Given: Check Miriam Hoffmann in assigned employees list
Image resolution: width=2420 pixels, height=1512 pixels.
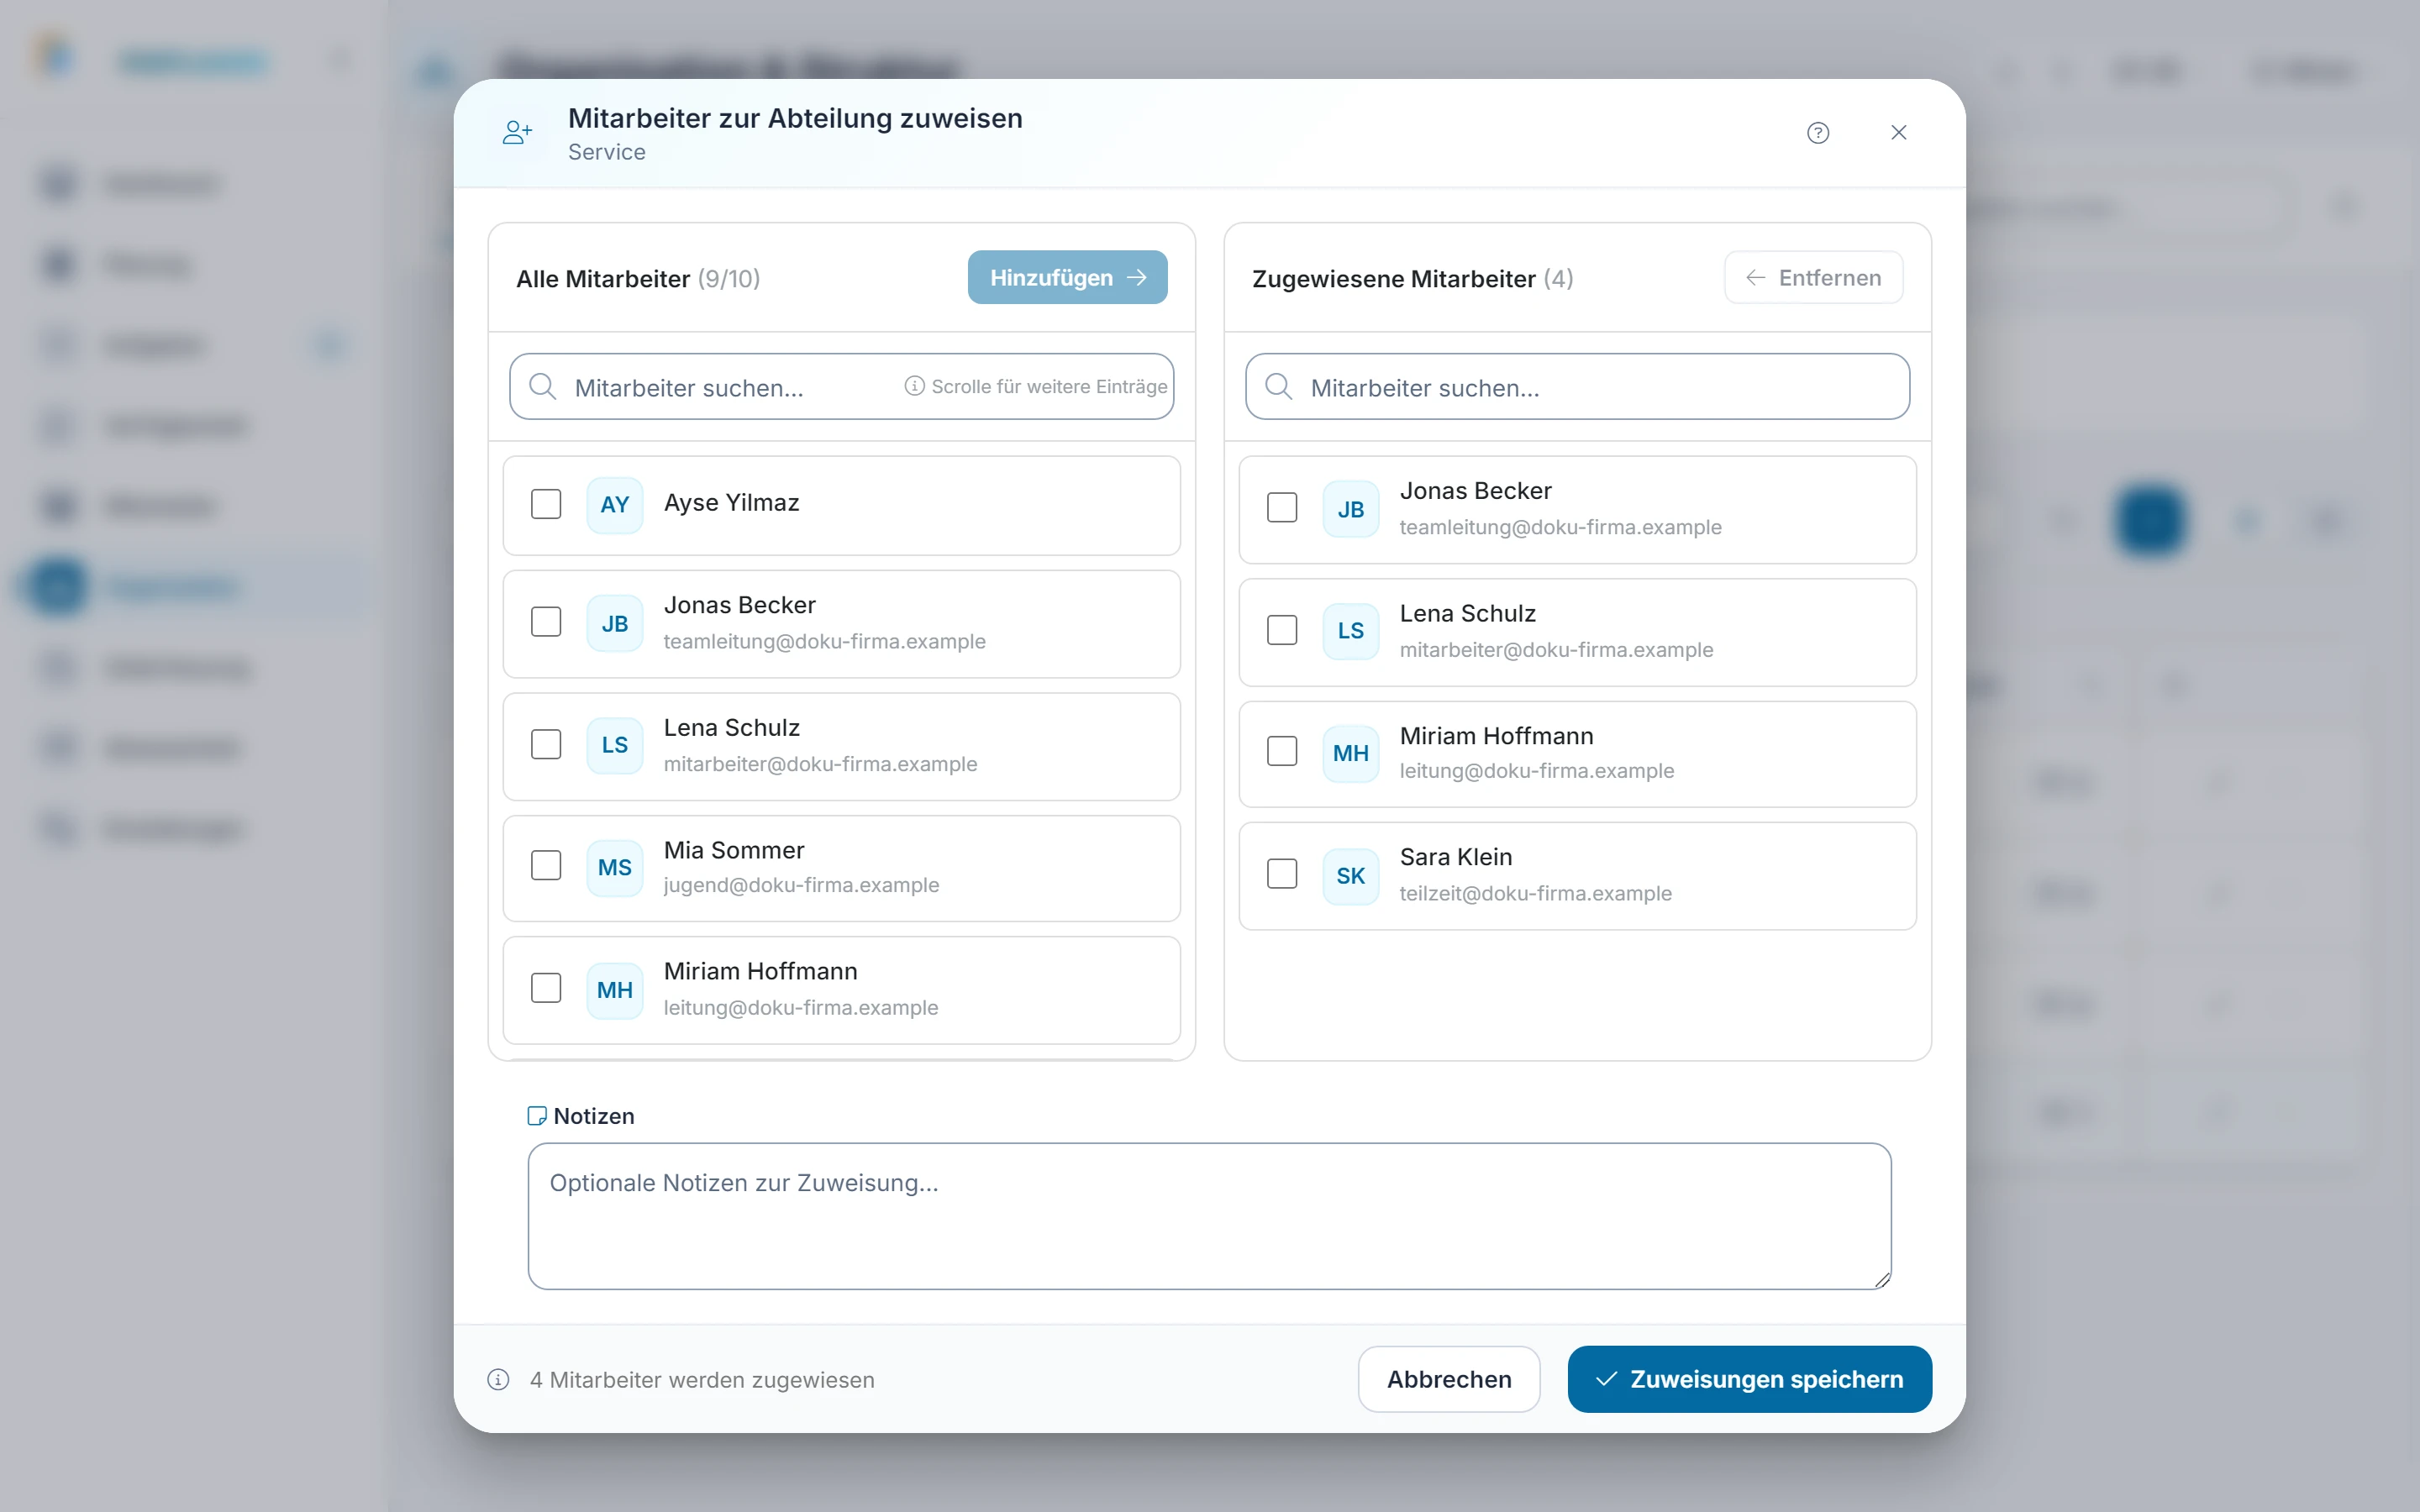Looking at the screenshot, I should [1282, 751].
